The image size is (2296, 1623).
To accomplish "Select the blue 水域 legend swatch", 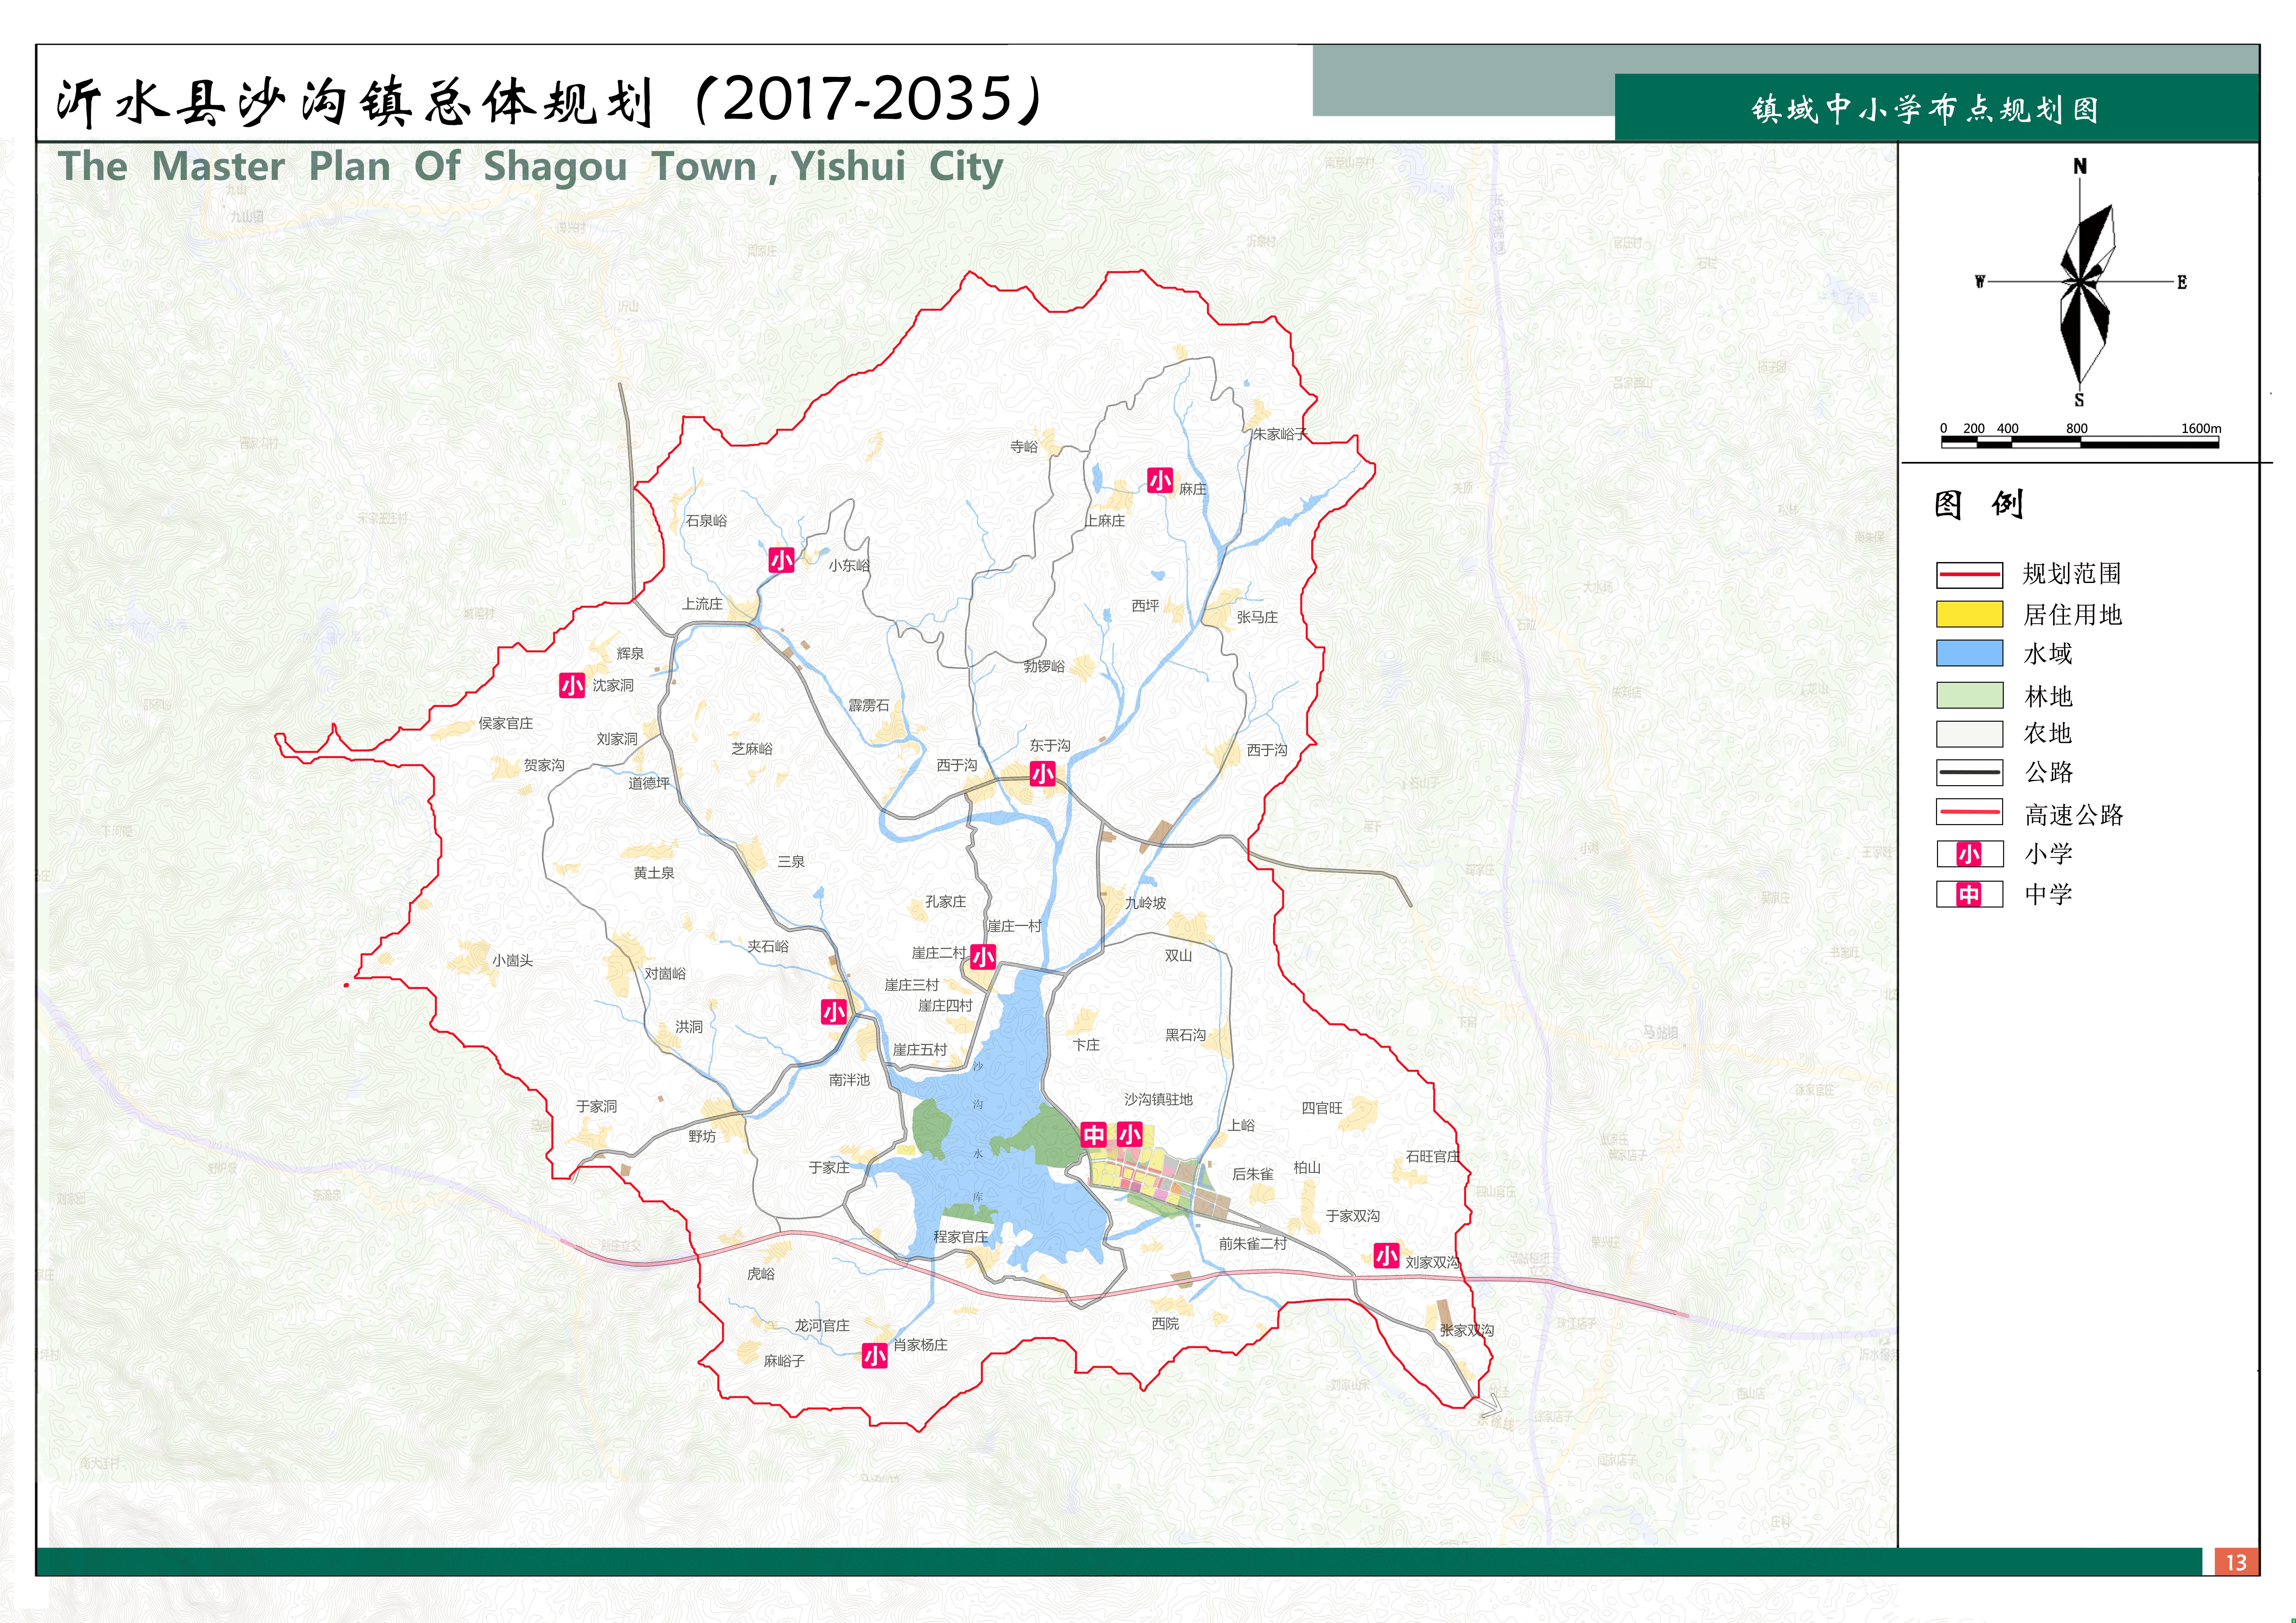I will click(1970, 653).
